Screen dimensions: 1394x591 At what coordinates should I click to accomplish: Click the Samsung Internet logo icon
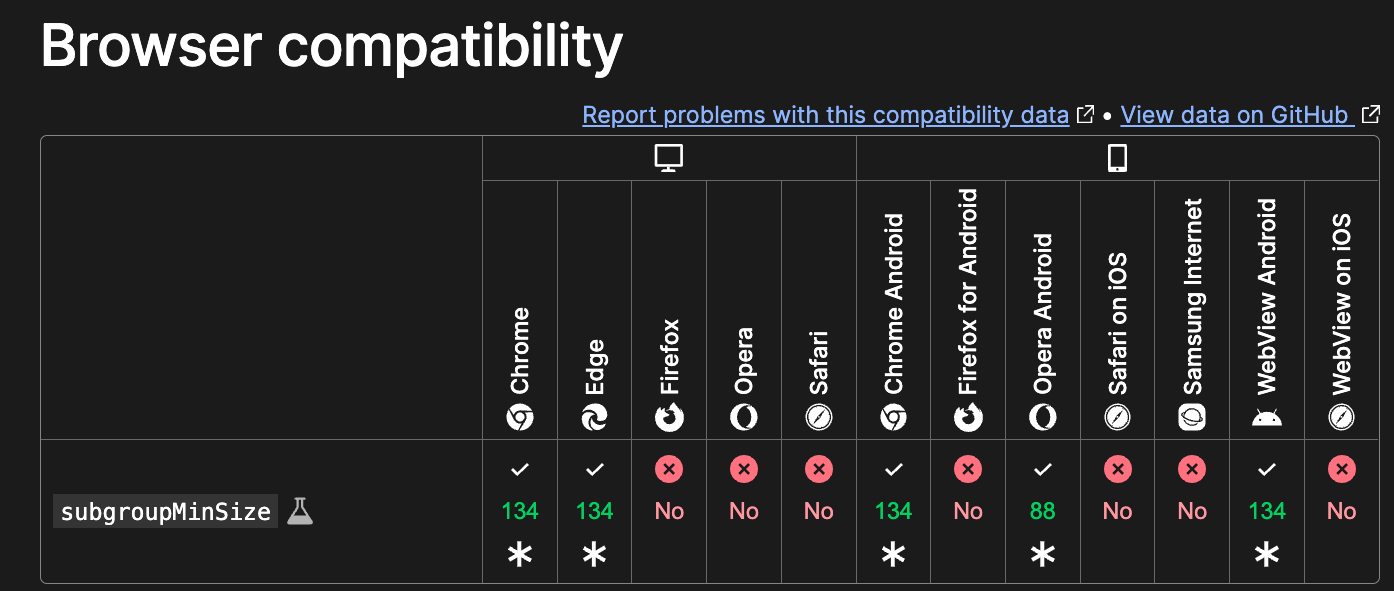1192,418
